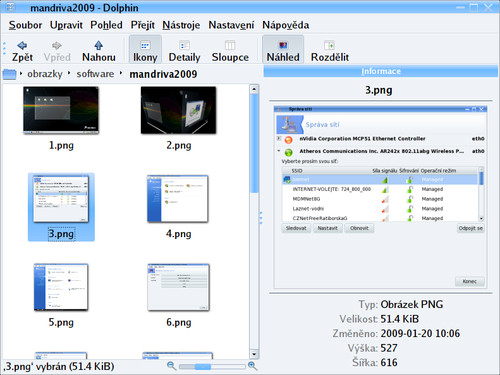This screenshot has height=375, width=500.
Task: Click the large 3.png preview image
Action: (x=380, y=197)
